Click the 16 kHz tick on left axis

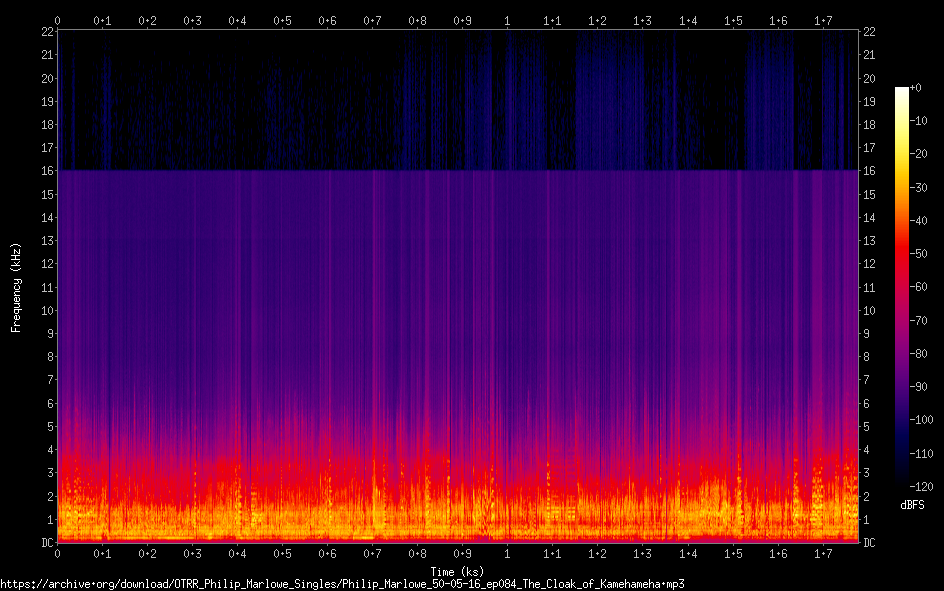pos(45,171)
